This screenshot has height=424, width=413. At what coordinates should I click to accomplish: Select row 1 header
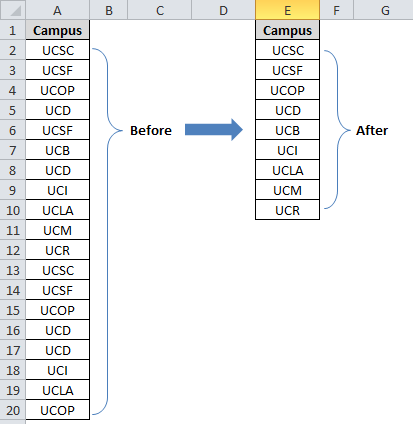(x=13, y=30)
